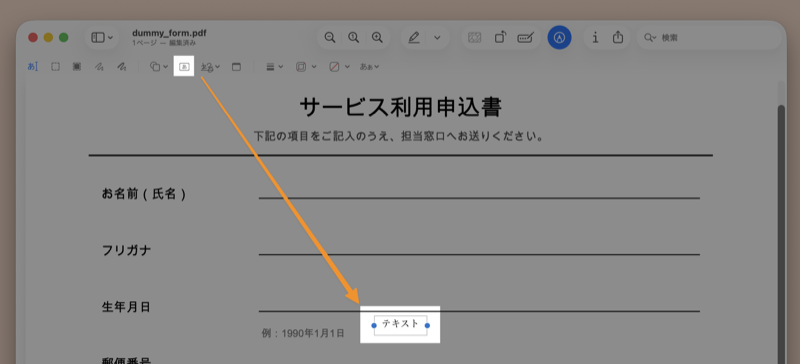
Task: Rotate the page with the rotate button
Action: [x=501, y=37]
